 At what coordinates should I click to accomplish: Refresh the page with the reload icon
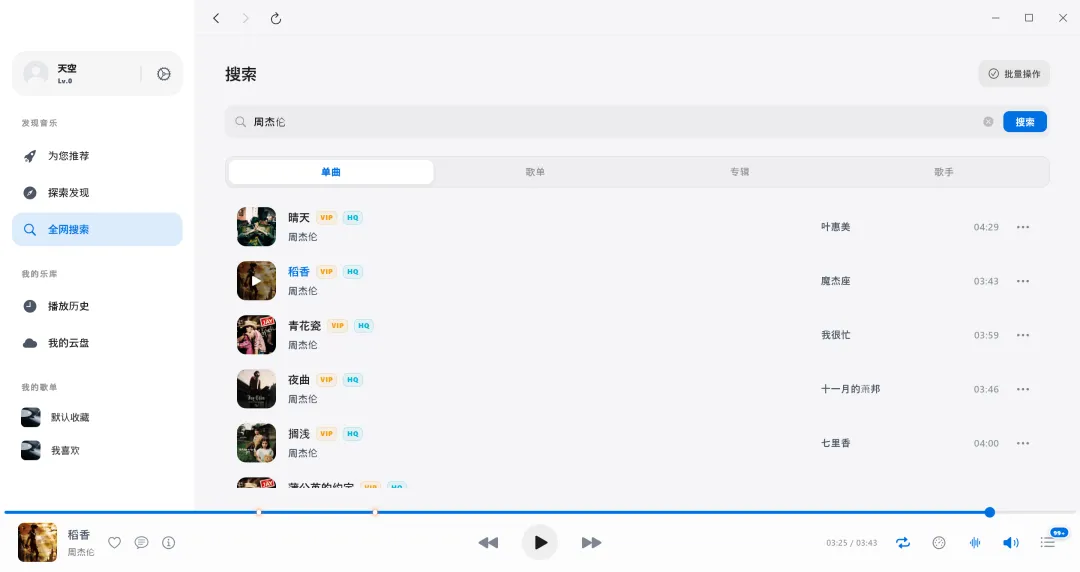coord(276,19)
